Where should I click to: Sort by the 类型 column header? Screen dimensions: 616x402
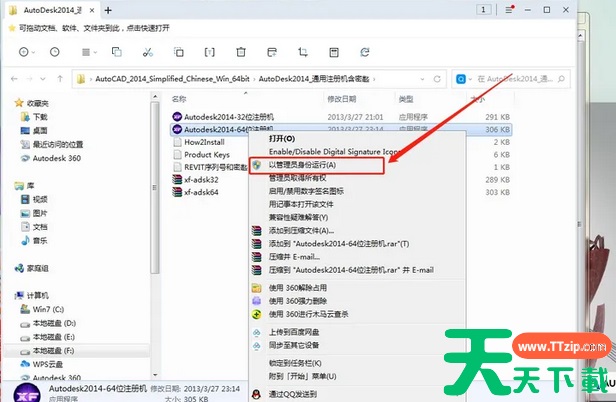(406, 99)
